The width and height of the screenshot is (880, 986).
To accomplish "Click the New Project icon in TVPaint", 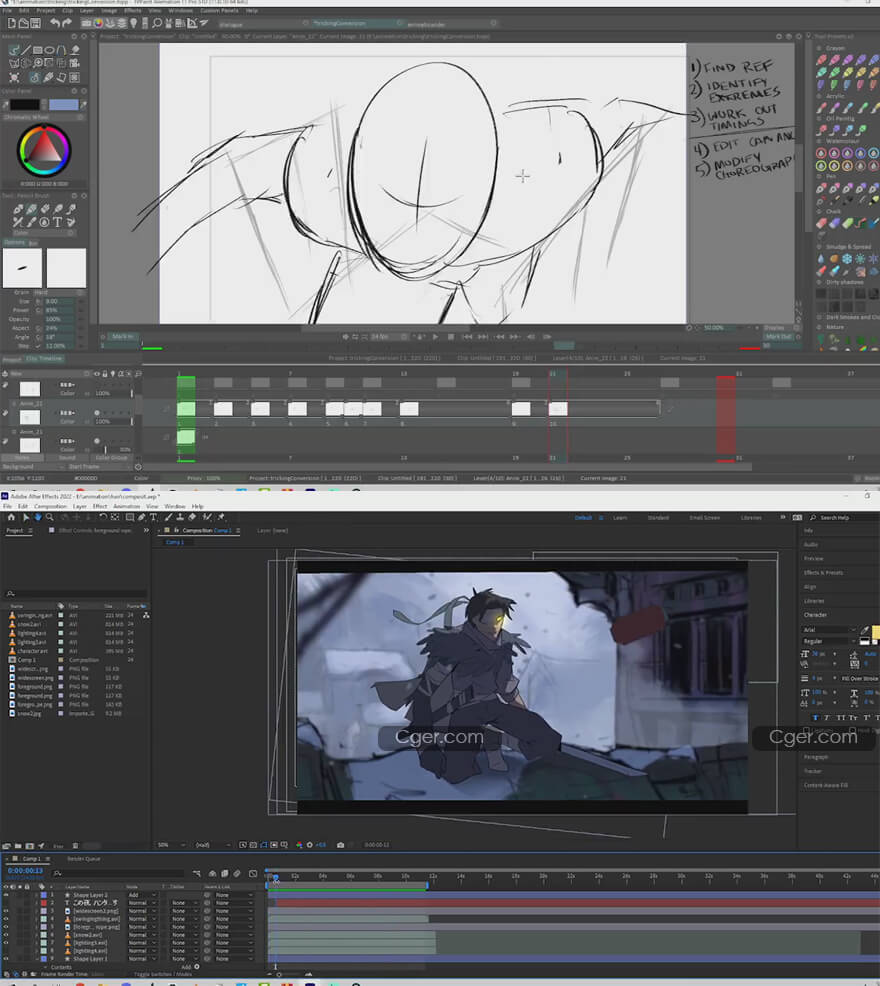I will 11,23.
